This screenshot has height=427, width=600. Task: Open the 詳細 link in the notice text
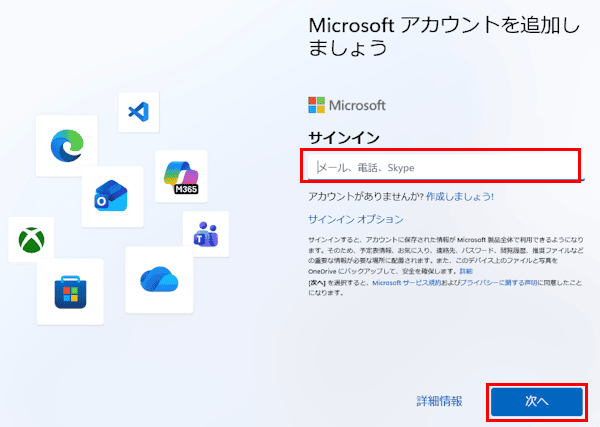[466, 271]
